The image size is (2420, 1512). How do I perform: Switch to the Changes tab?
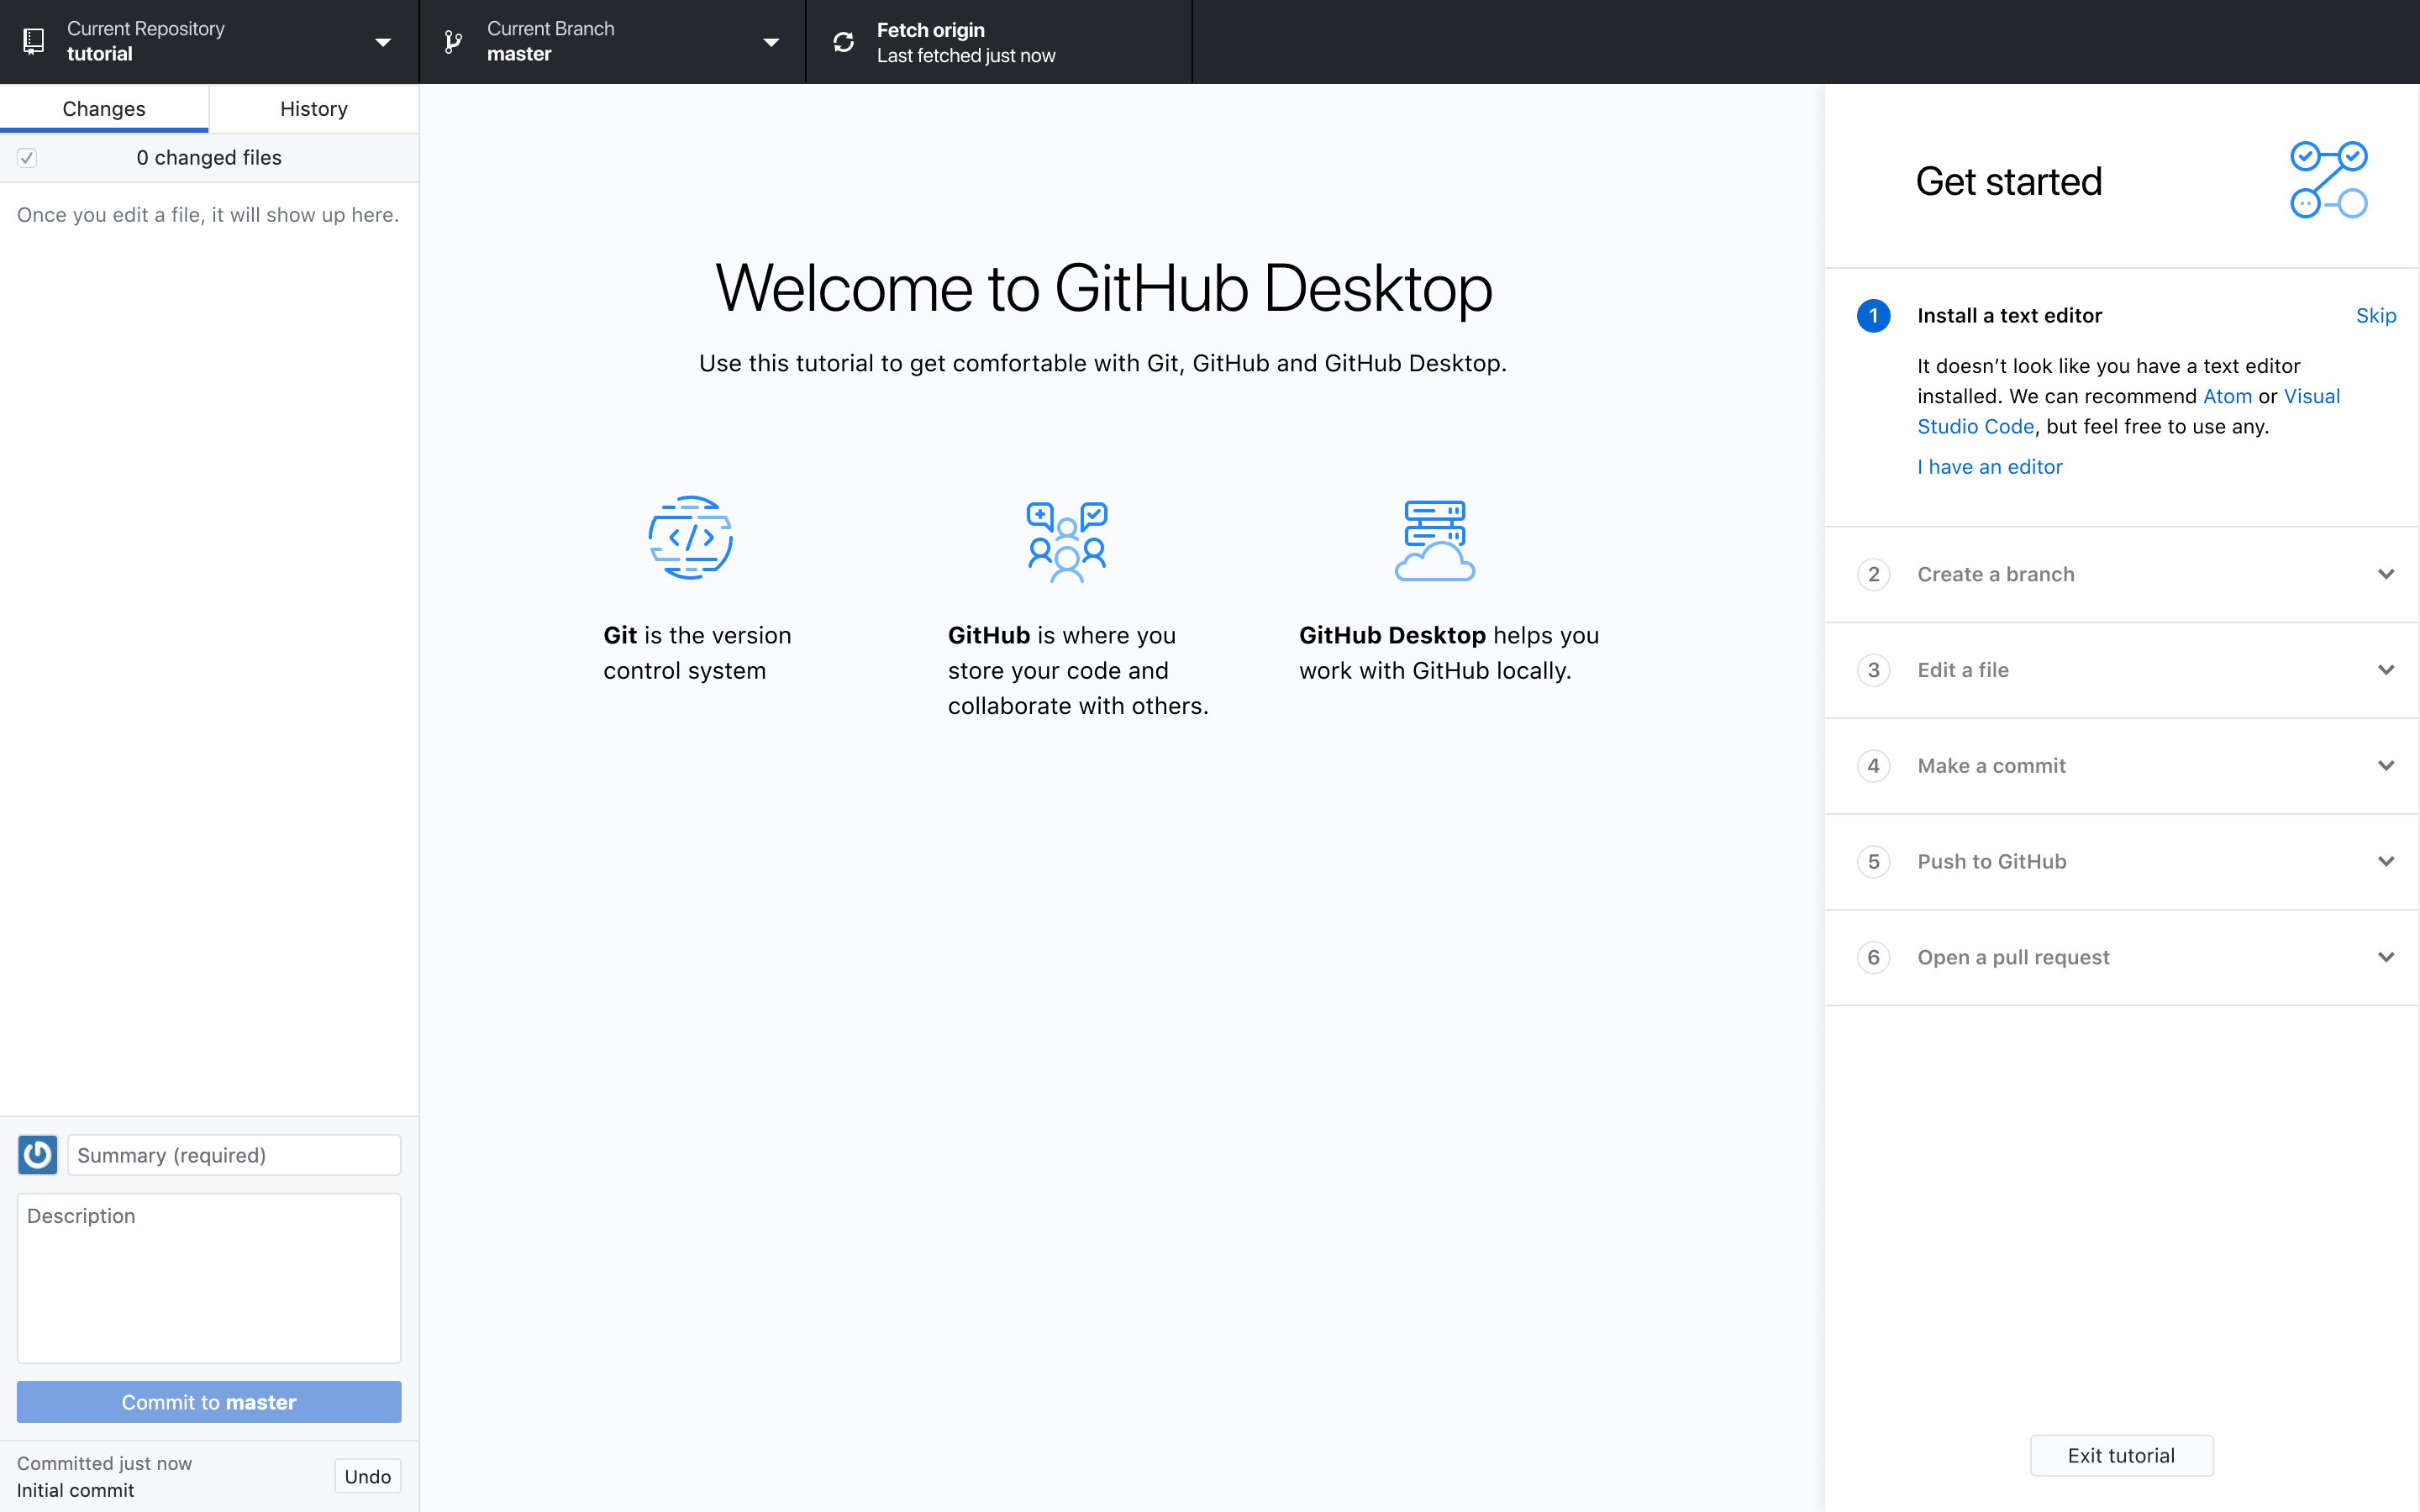tap(104, 108)
